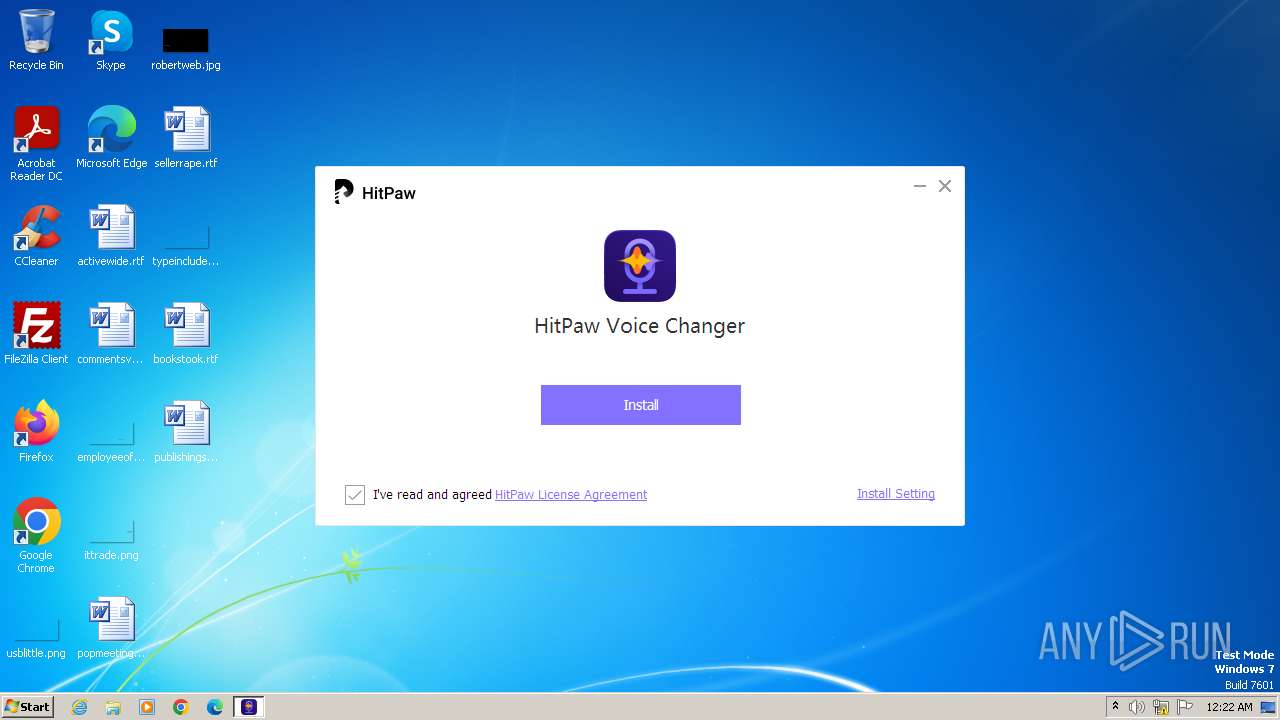The height and width of the screenshot is (720, 1280).
Task: Open Edge from the taskbar
Action: point(215,707)
